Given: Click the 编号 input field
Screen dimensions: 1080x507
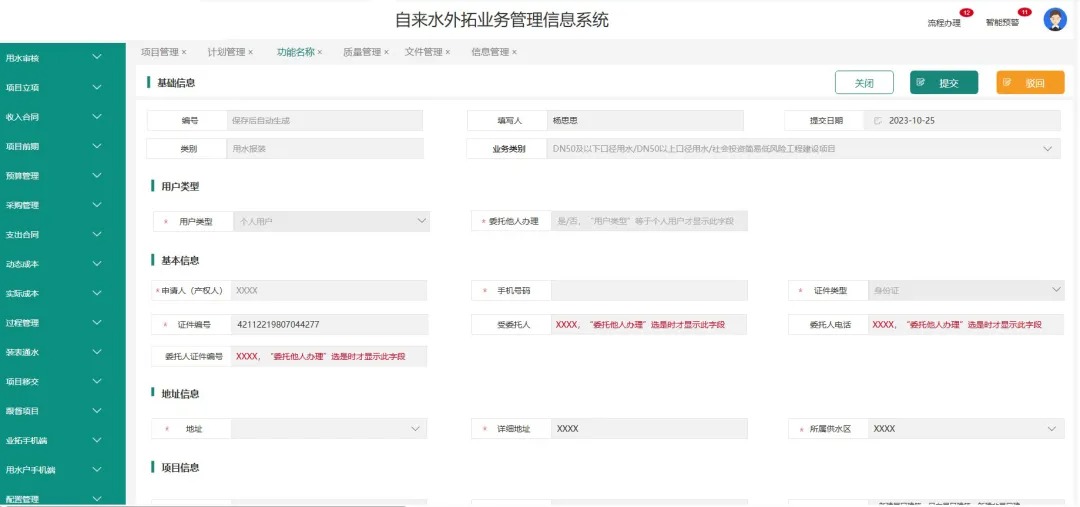Looking at the screenshot, I should (324, 121).
